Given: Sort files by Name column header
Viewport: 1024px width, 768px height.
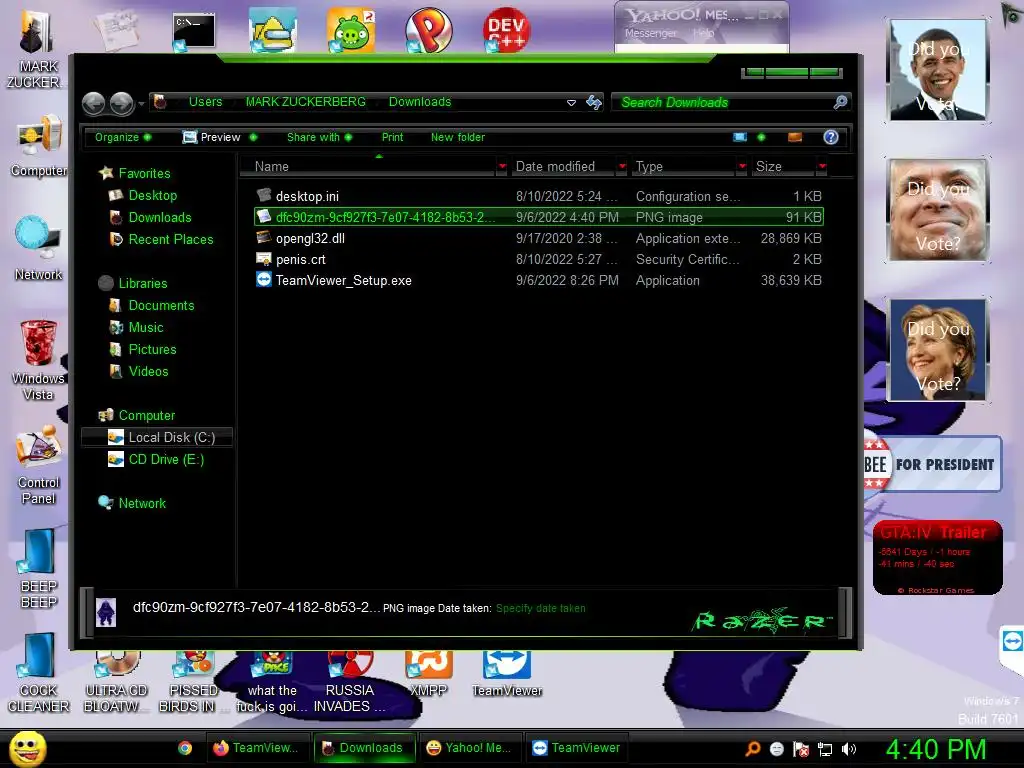Looking at the screenshot, I should pyautogui.click(x=369, y=167).
